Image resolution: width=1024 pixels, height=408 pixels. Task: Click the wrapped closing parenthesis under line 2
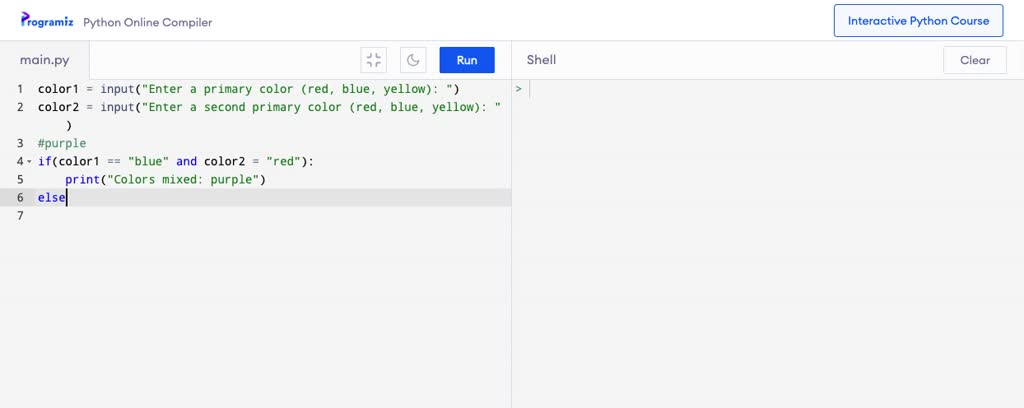(69, 125)
